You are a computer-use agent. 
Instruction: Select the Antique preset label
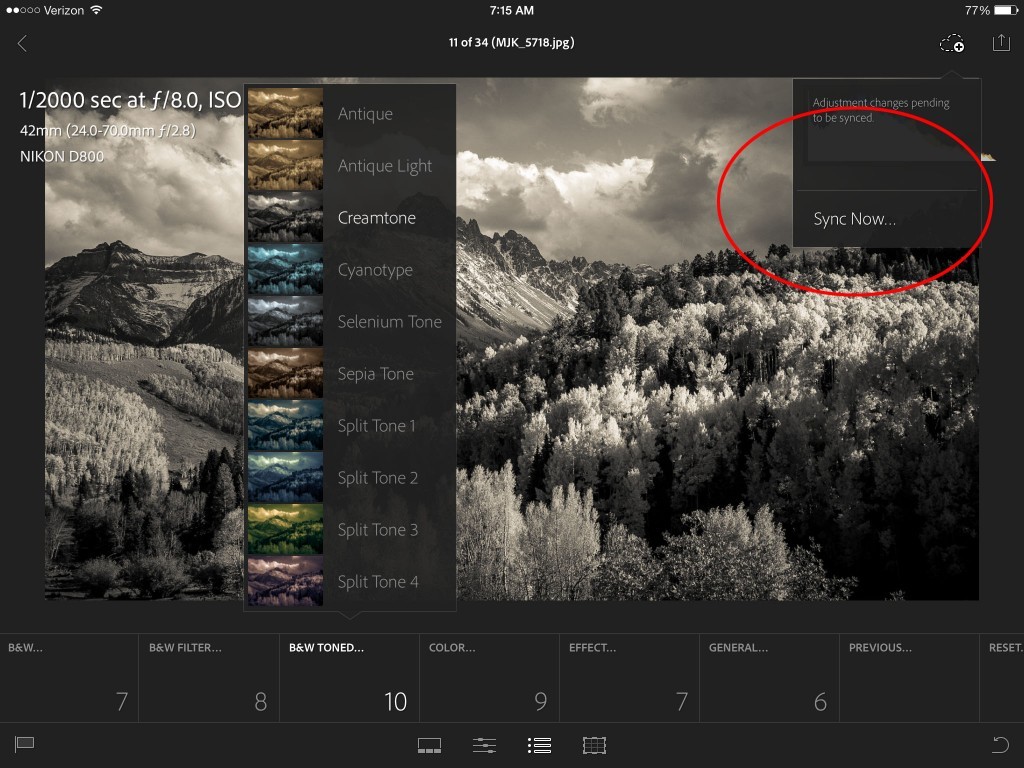coord(365,114)
